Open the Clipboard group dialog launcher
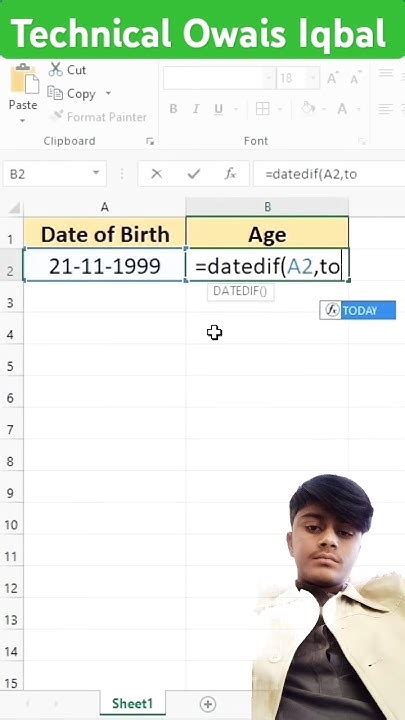405x720 pixels. click(x=150, y=141)
